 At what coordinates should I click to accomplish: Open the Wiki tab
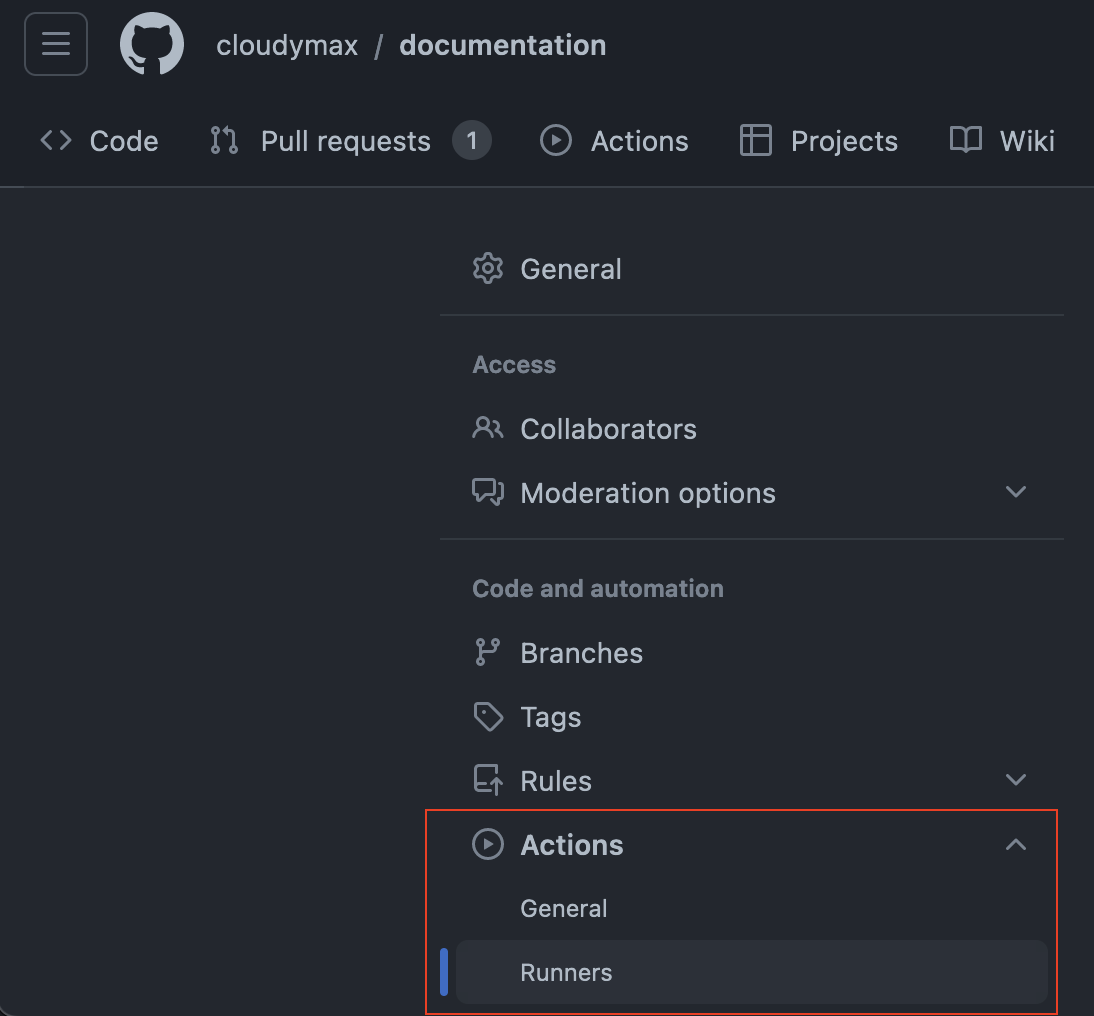[1002, 141]
